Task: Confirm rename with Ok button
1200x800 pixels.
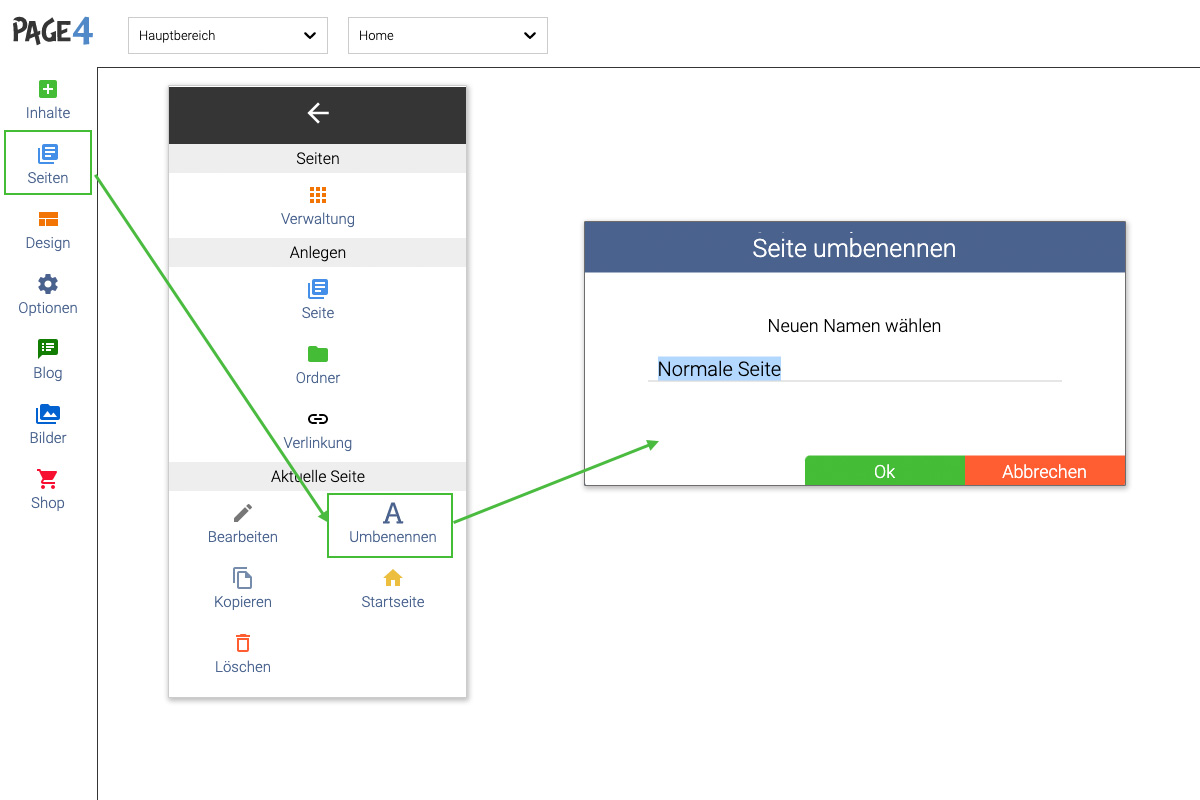Action: click(885, 471)
